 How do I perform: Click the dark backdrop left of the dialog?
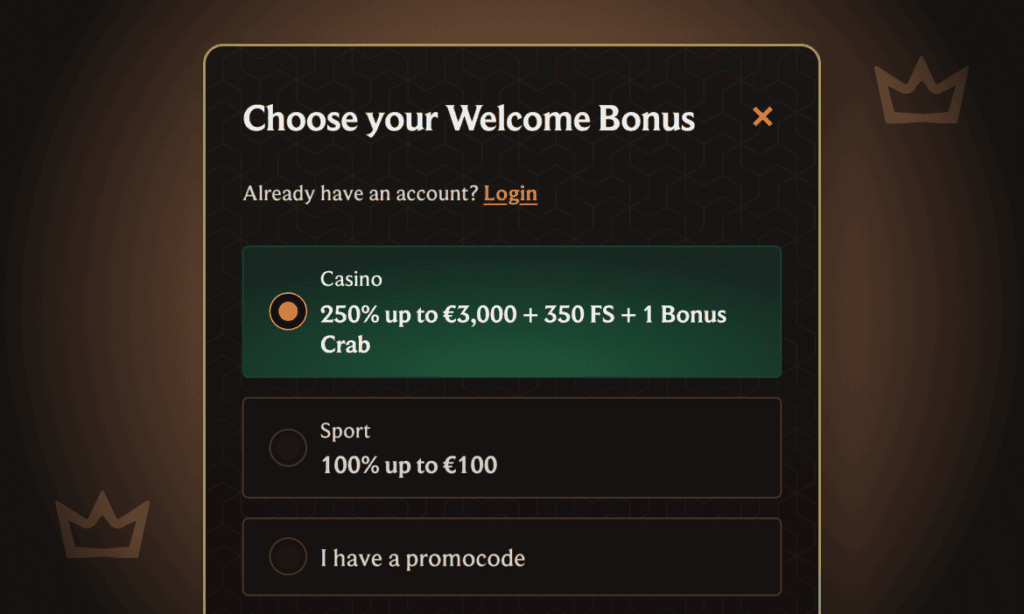100,300
